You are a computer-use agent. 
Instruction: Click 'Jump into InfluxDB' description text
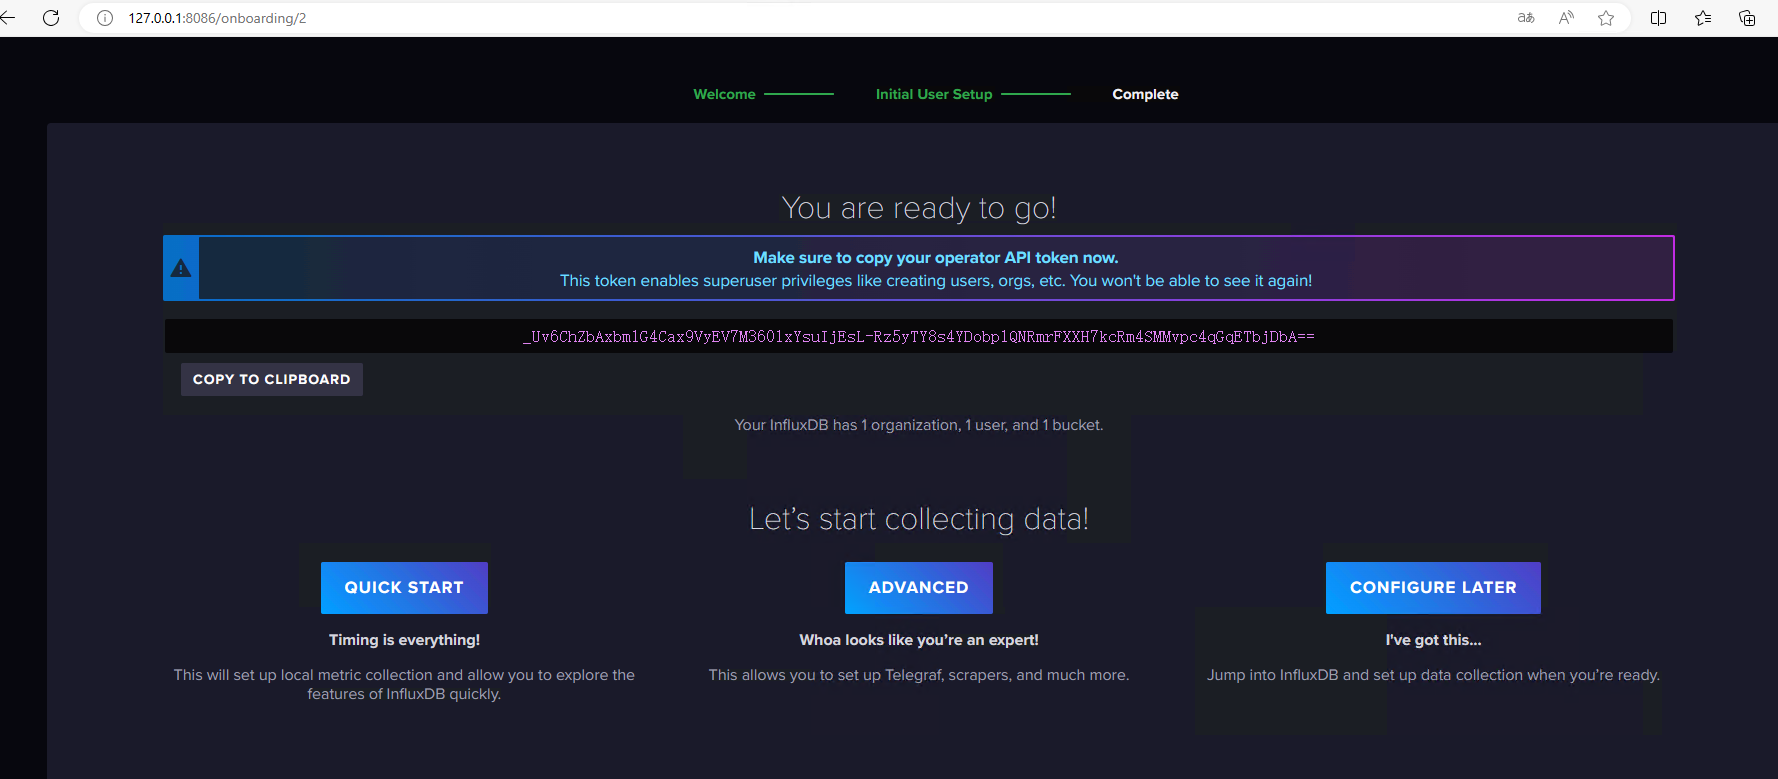1433,675
